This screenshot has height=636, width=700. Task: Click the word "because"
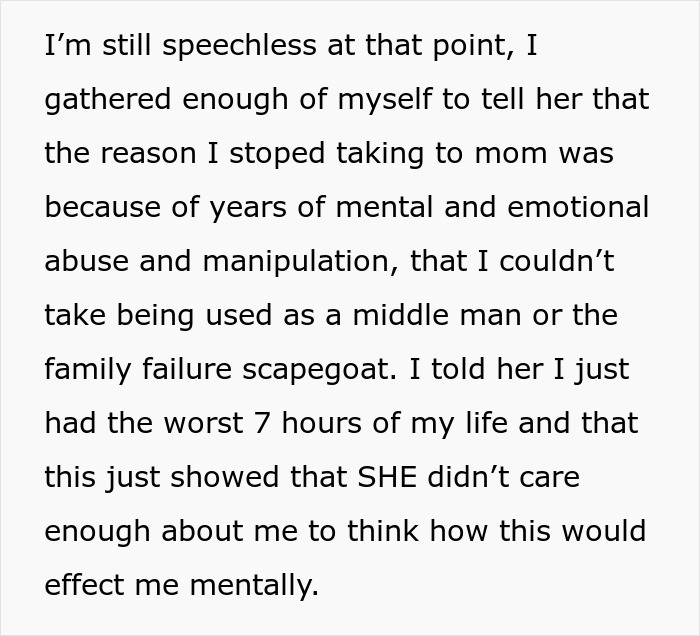click(x=103, y=207)
